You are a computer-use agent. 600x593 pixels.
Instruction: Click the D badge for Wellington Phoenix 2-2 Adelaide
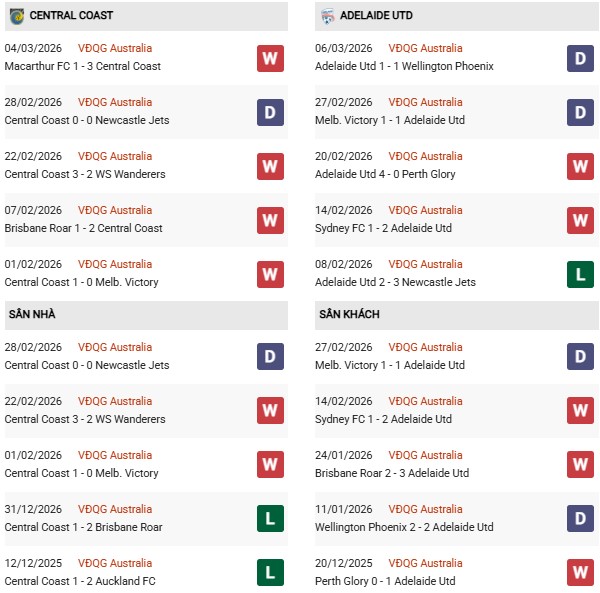tap(580, 519)
